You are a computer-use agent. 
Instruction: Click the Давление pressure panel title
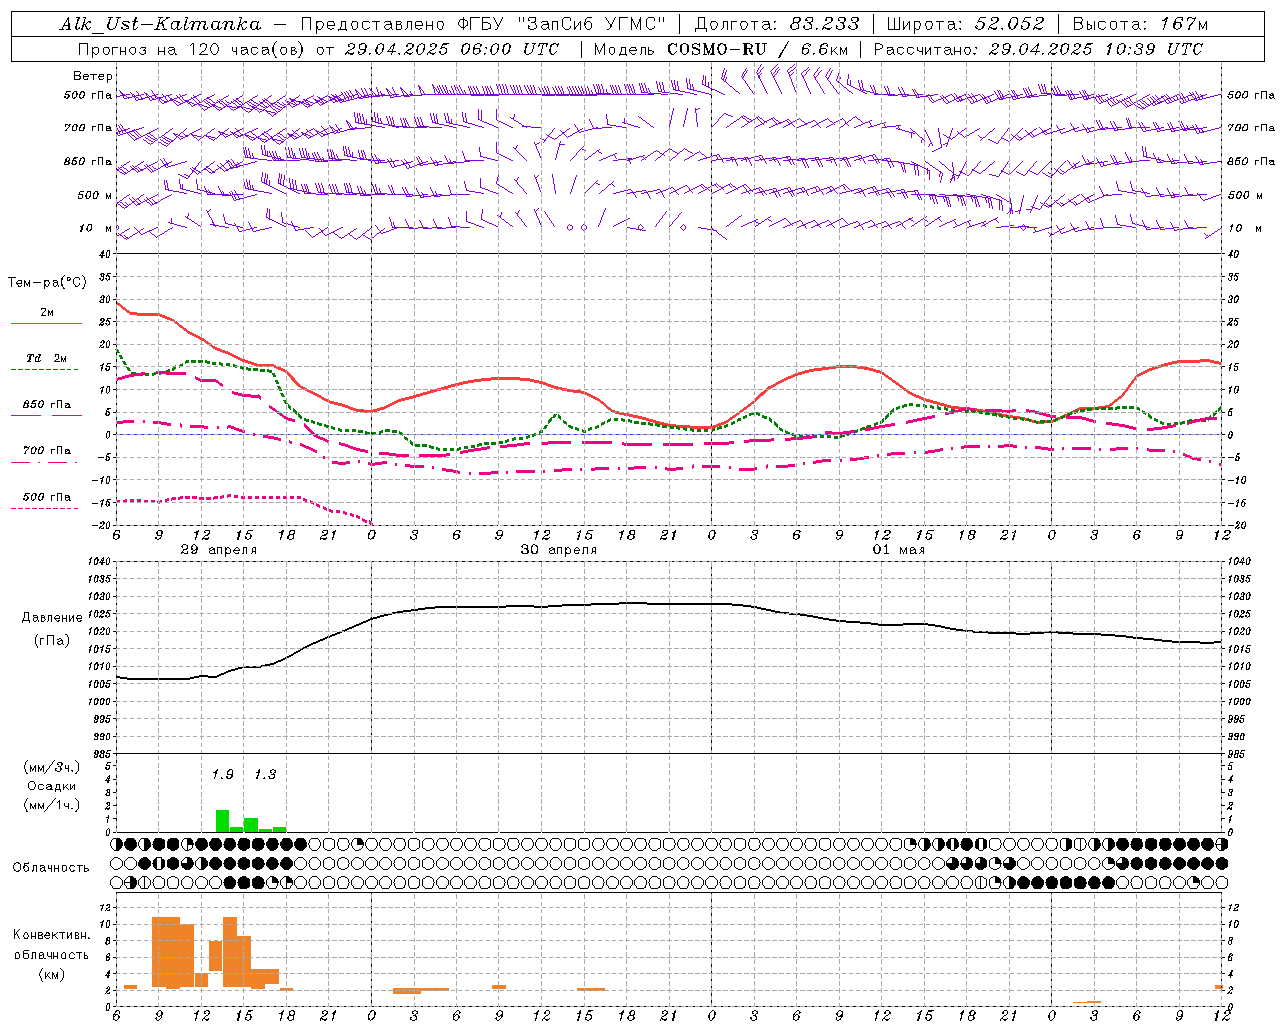point(52,618)
